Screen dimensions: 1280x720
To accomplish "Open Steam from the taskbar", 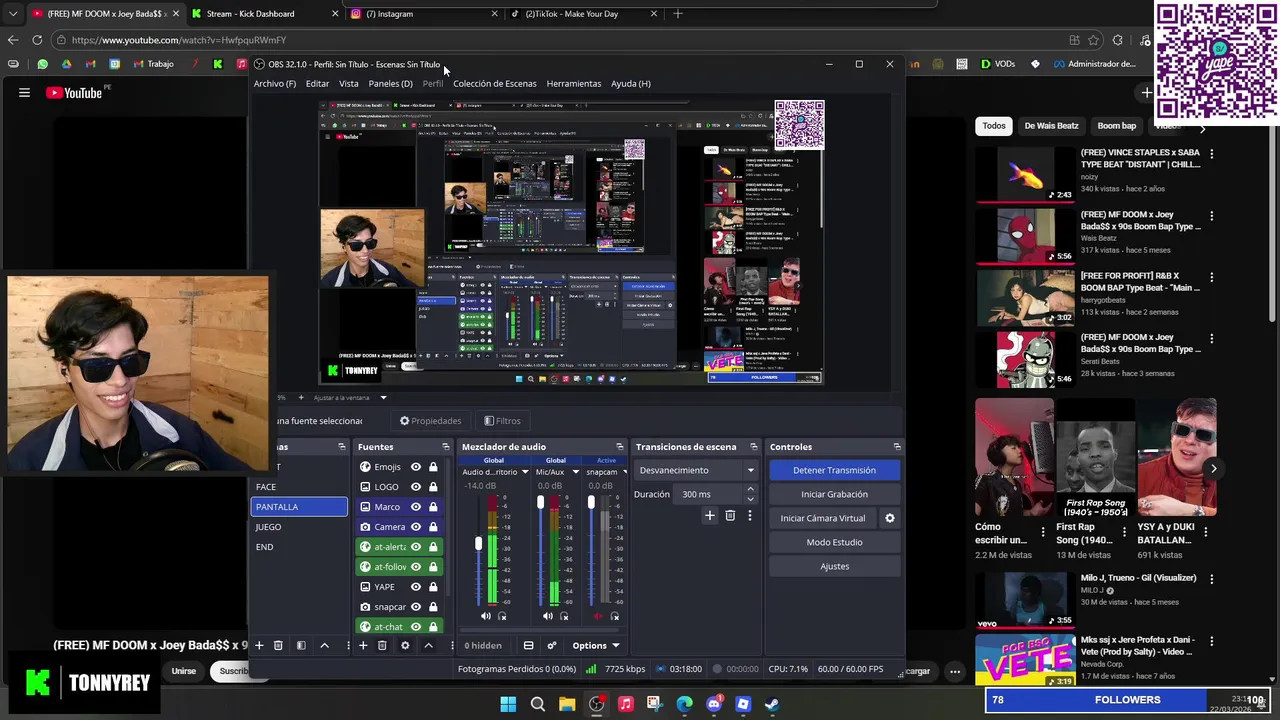I will click(772, 704).
